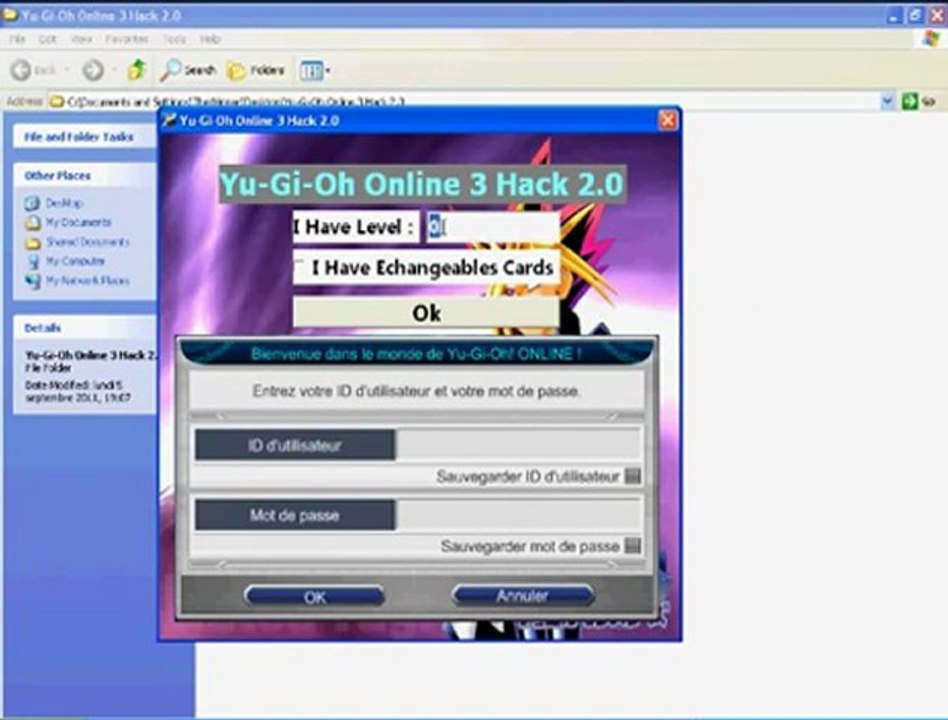Open the File menu
This screenshot has width=948, height=720.
18,39
